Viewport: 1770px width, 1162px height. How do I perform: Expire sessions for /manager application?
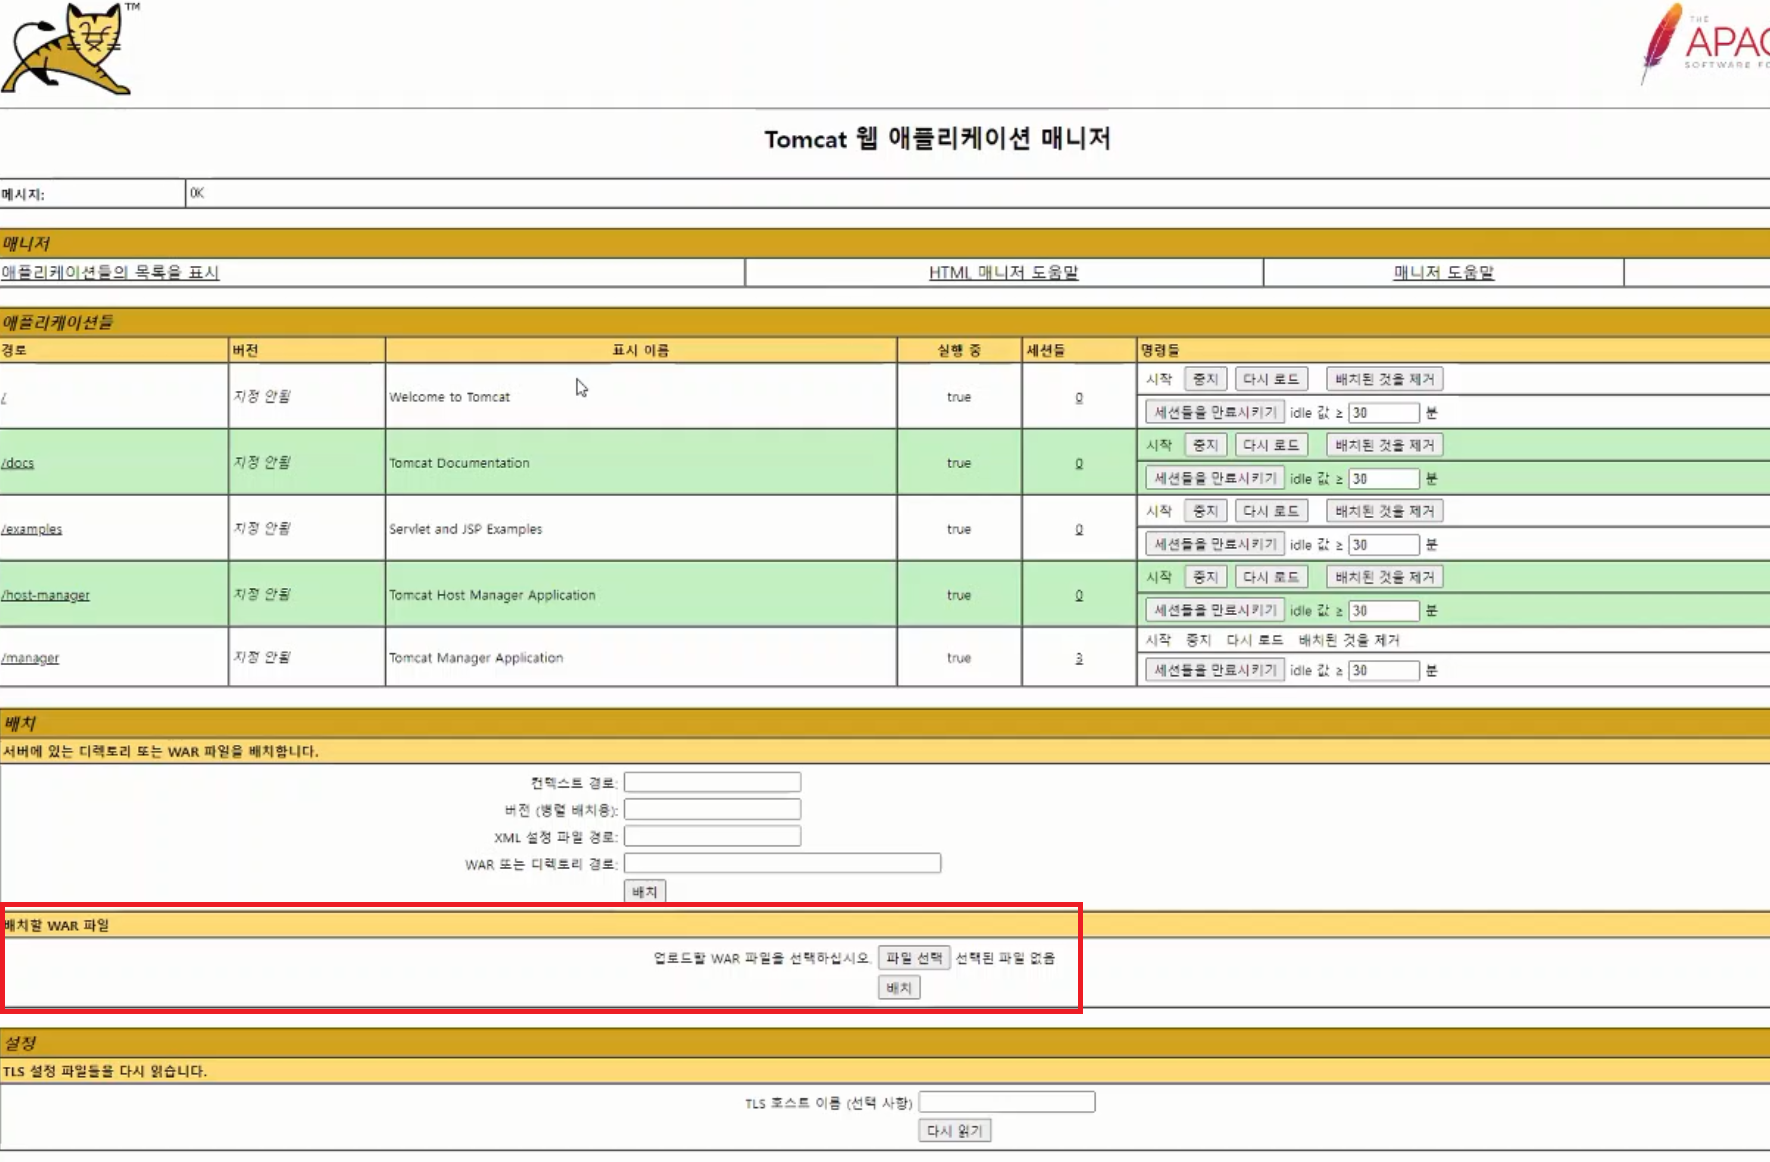pos(1215,670)
